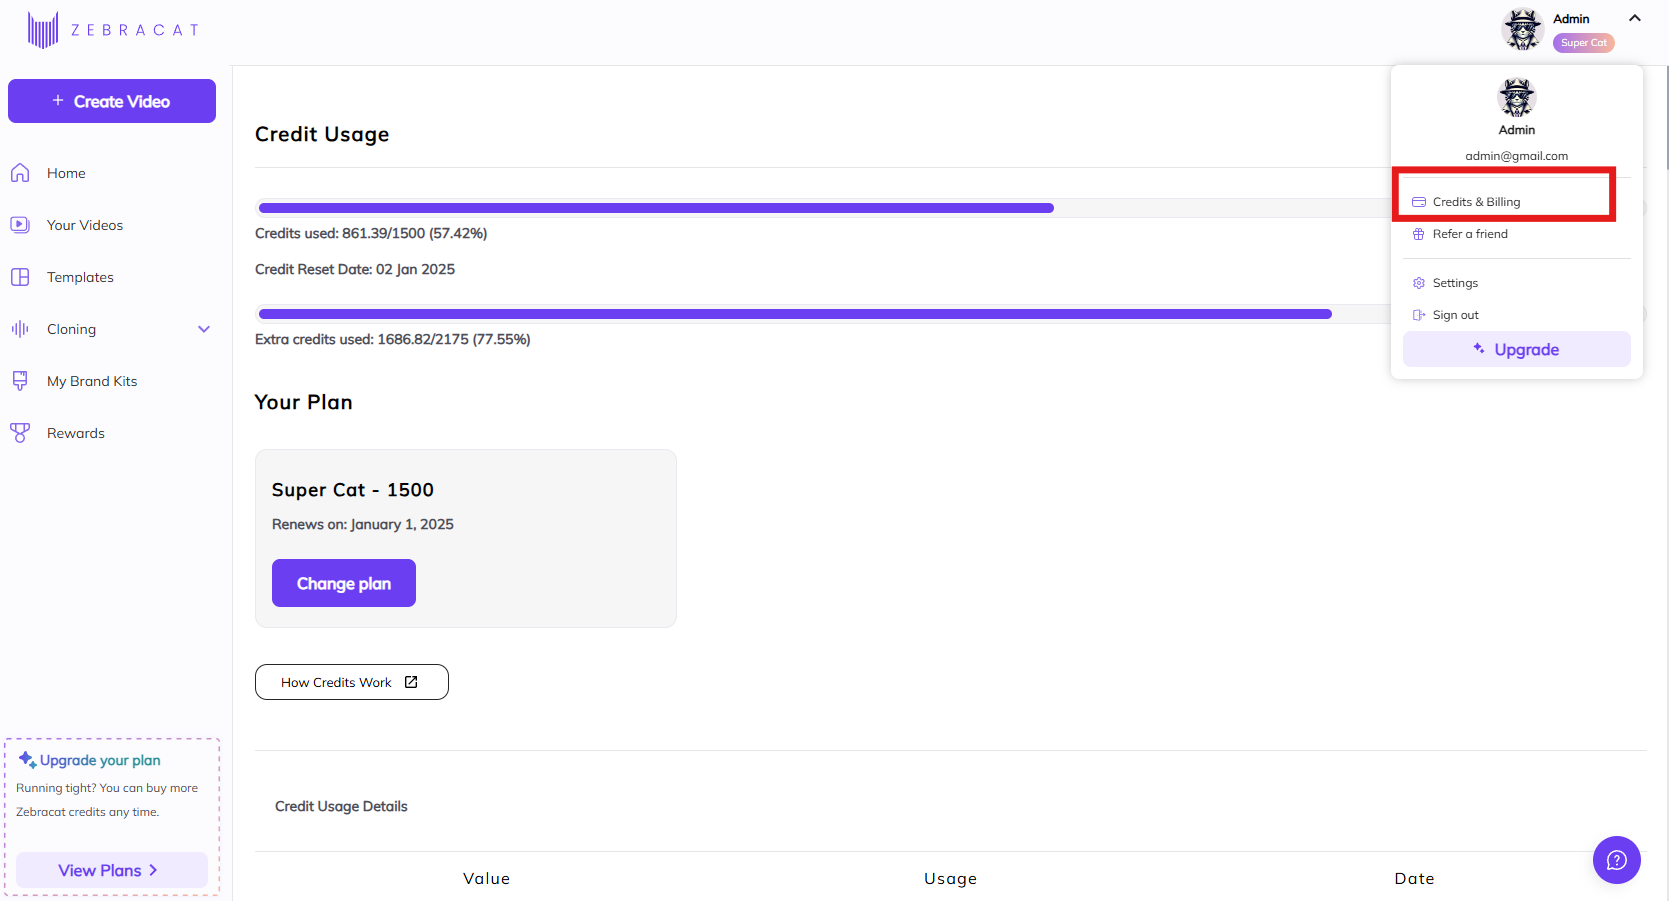Click the Zebracat logo

[x=113, y=30]
